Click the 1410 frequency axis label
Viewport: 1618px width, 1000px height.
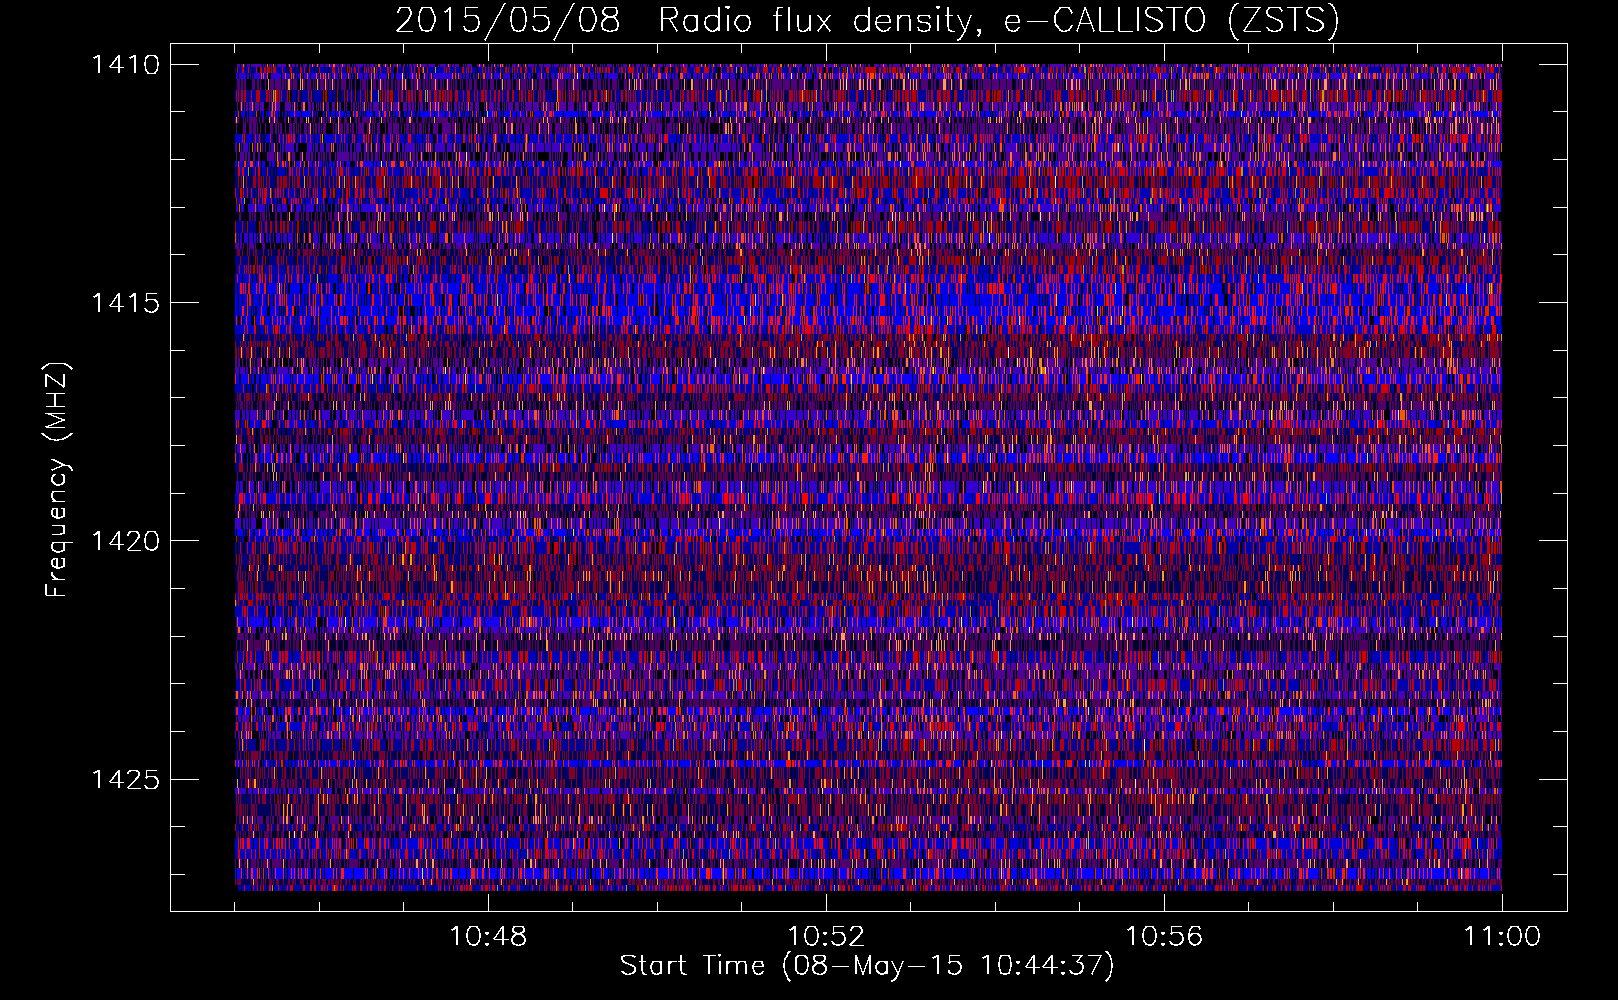[x=125, y=65]
